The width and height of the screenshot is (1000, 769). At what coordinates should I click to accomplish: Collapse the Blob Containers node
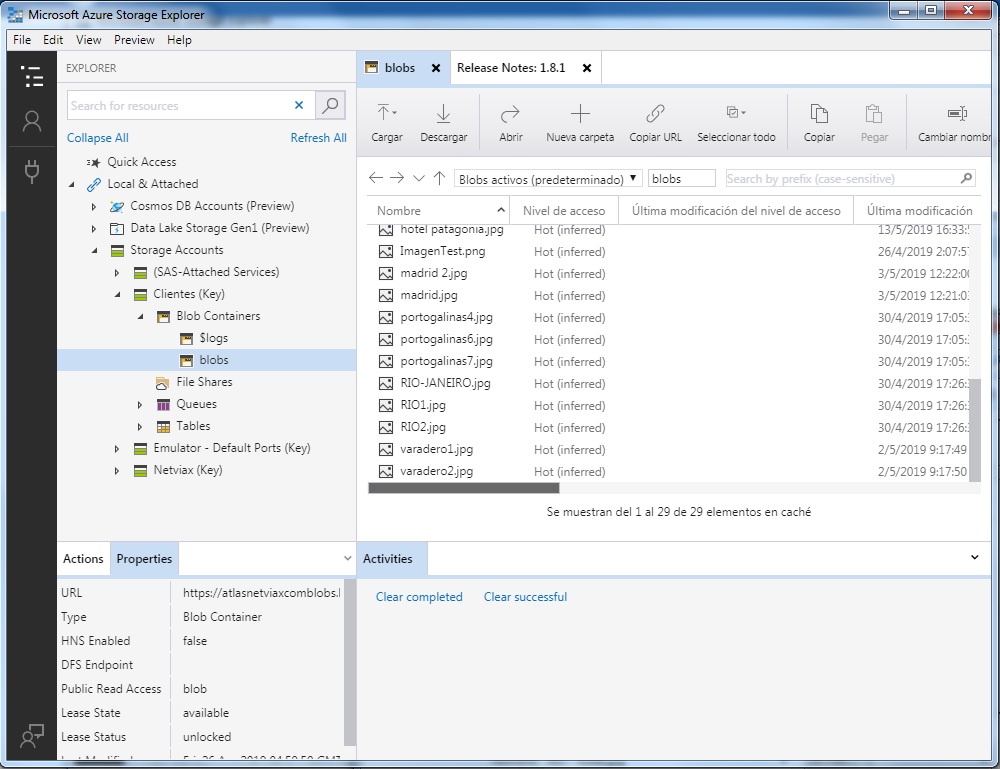click(x=141, y=316)
